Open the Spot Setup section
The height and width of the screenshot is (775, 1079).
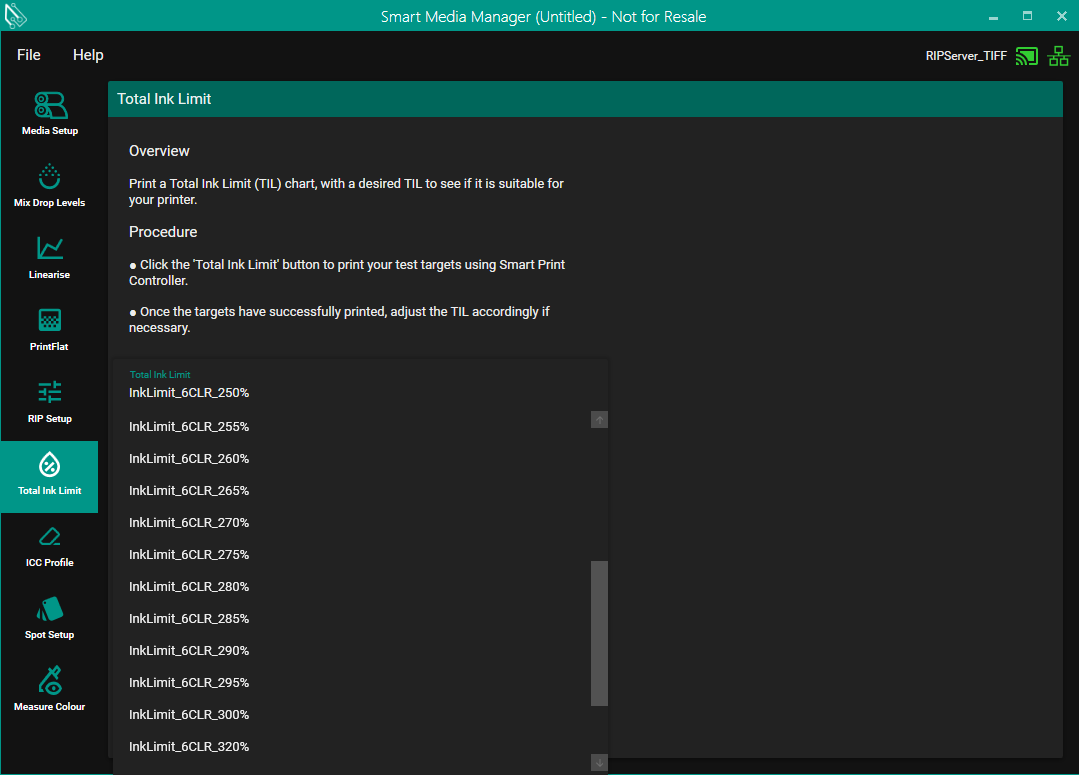point(50,617)
